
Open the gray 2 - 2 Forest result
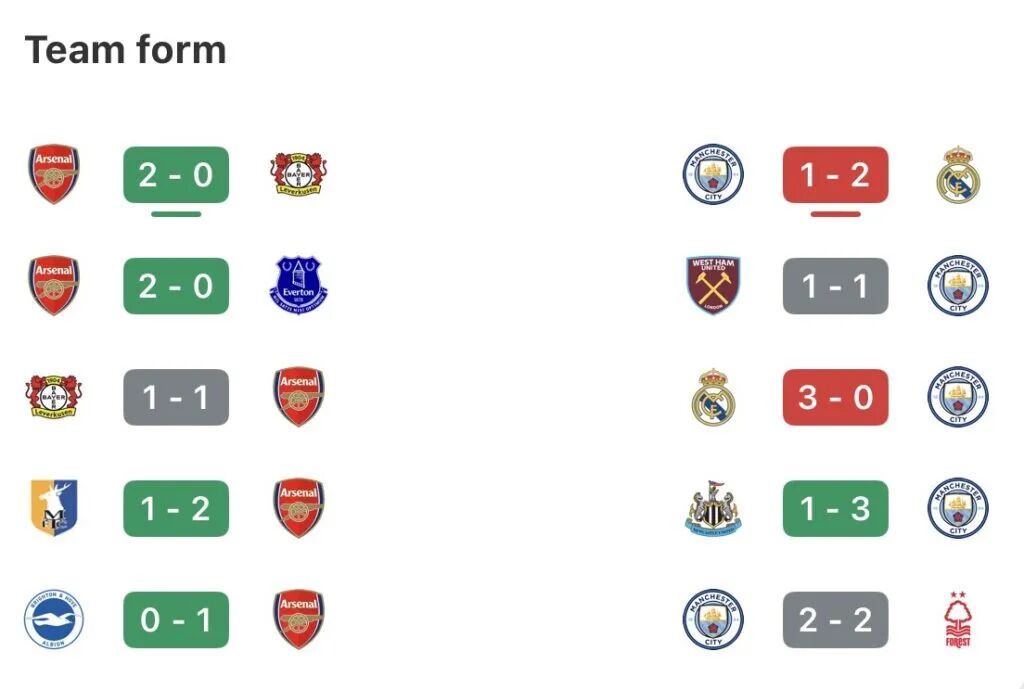(835, 620)
